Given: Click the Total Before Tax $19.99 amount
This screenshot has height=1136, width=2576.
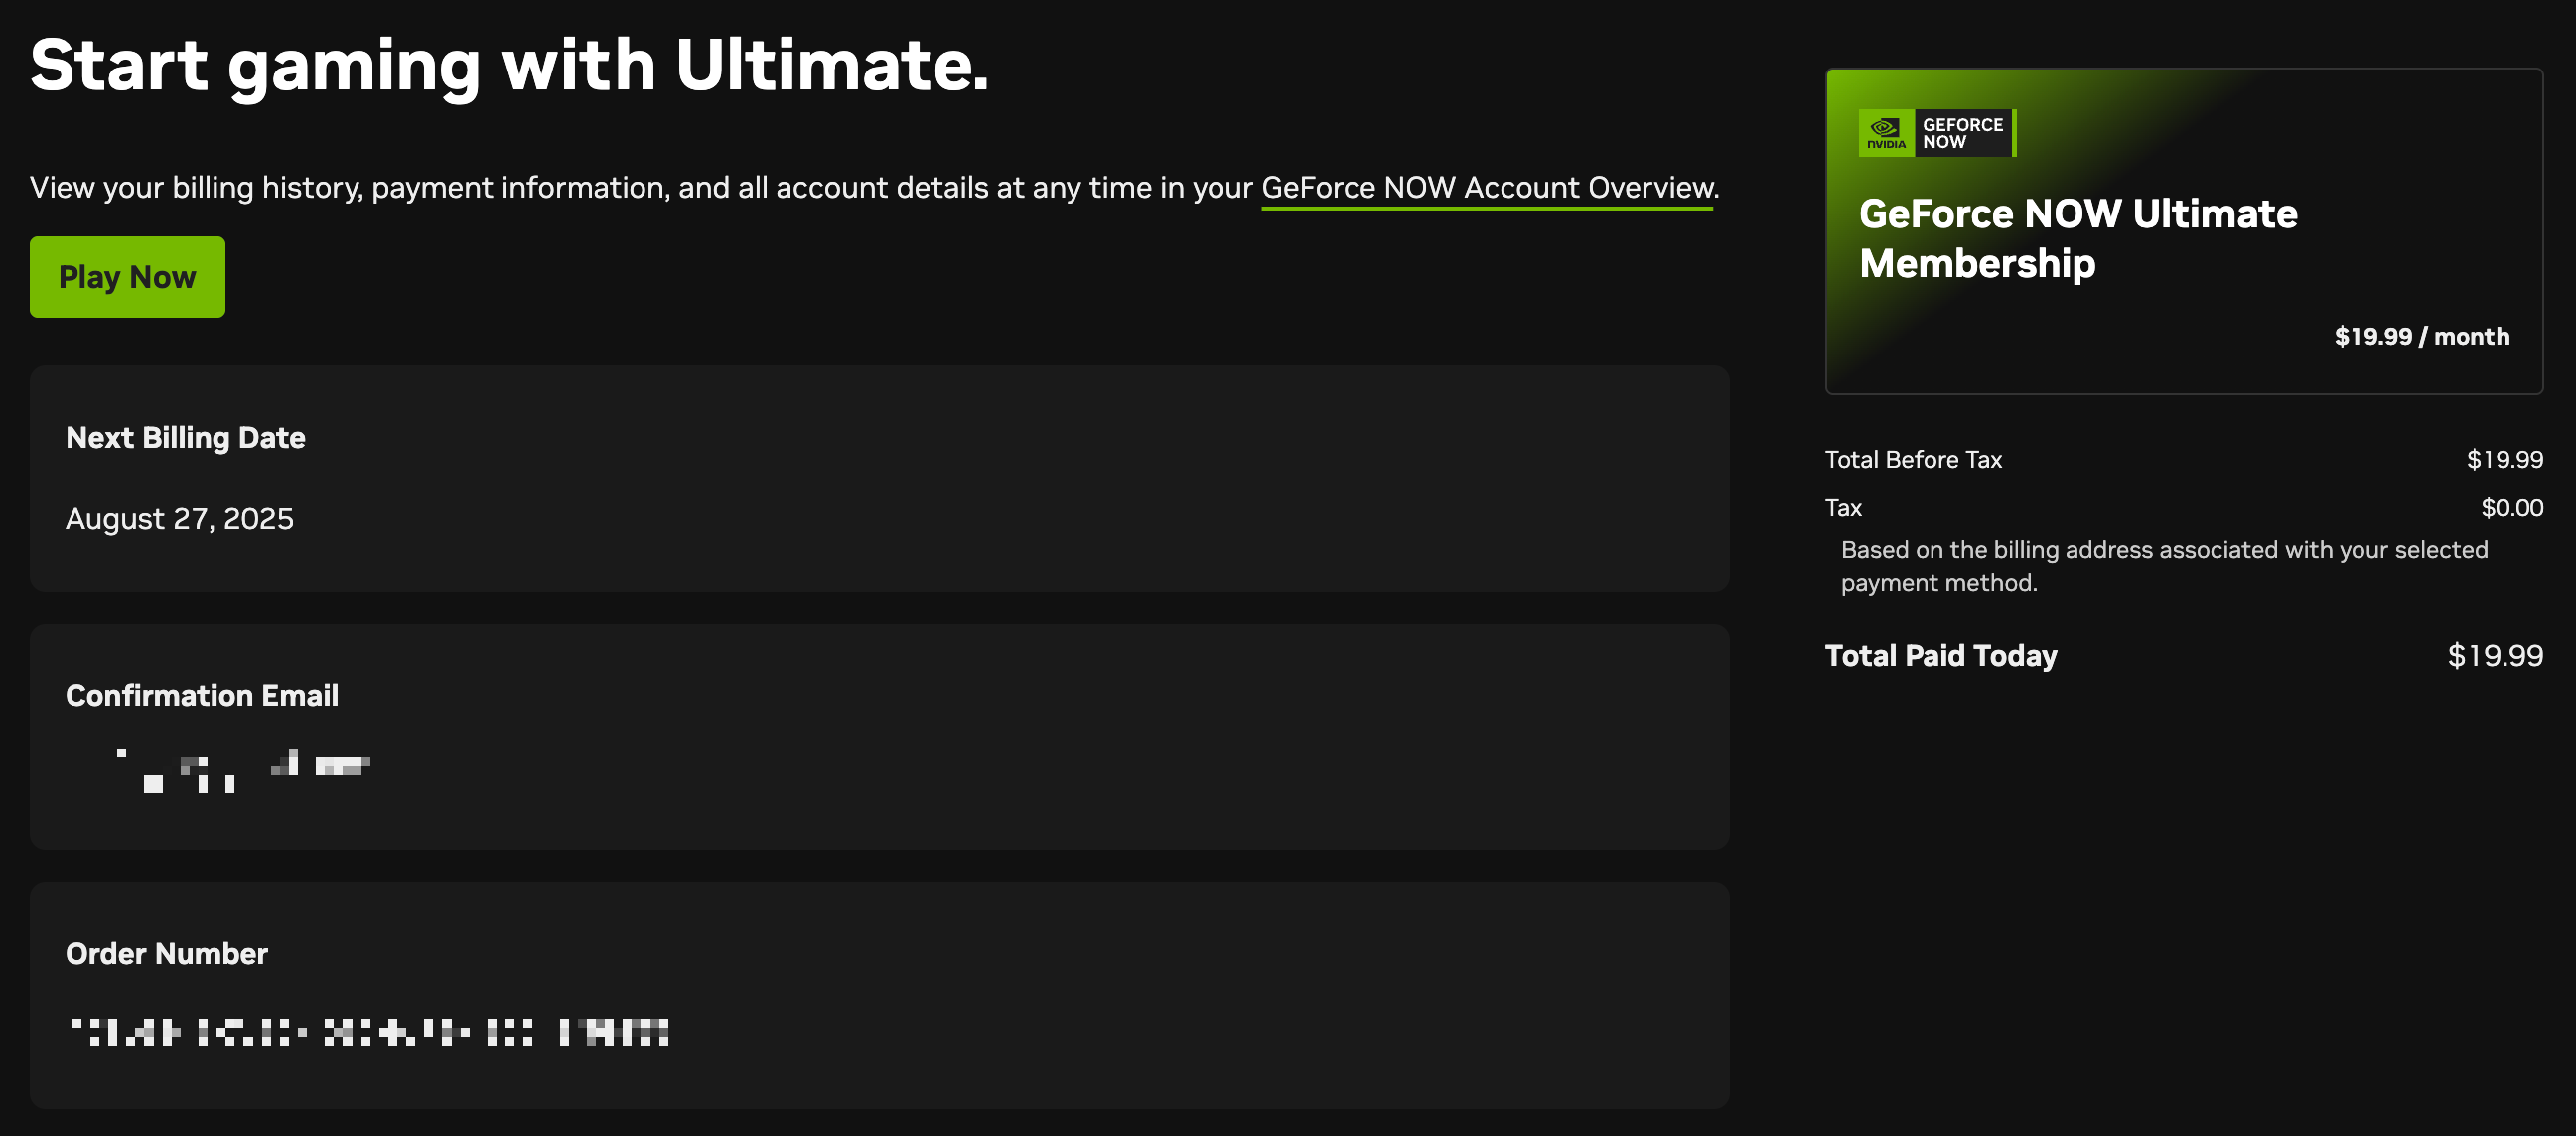Looking at the screenshot, I should [x=2504, y=460].
